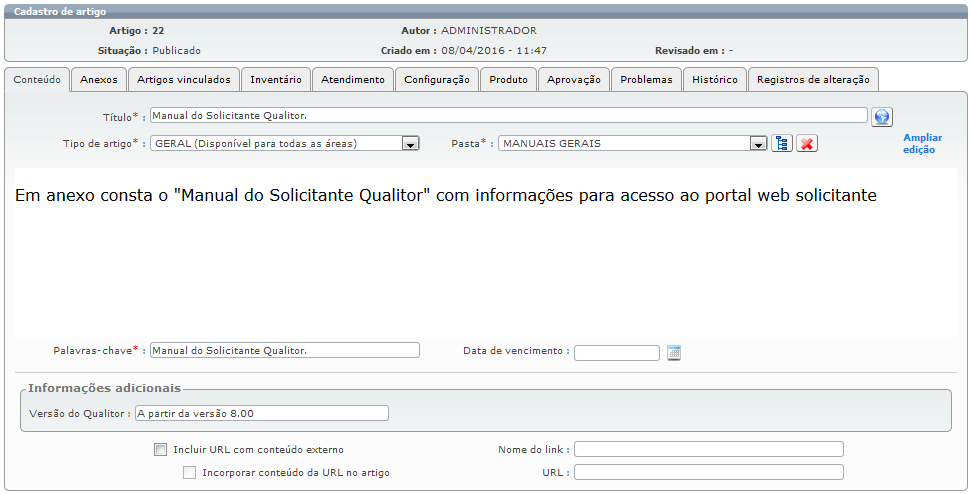
Task: Click the Artigo number 22
Action: coord(158,30)
